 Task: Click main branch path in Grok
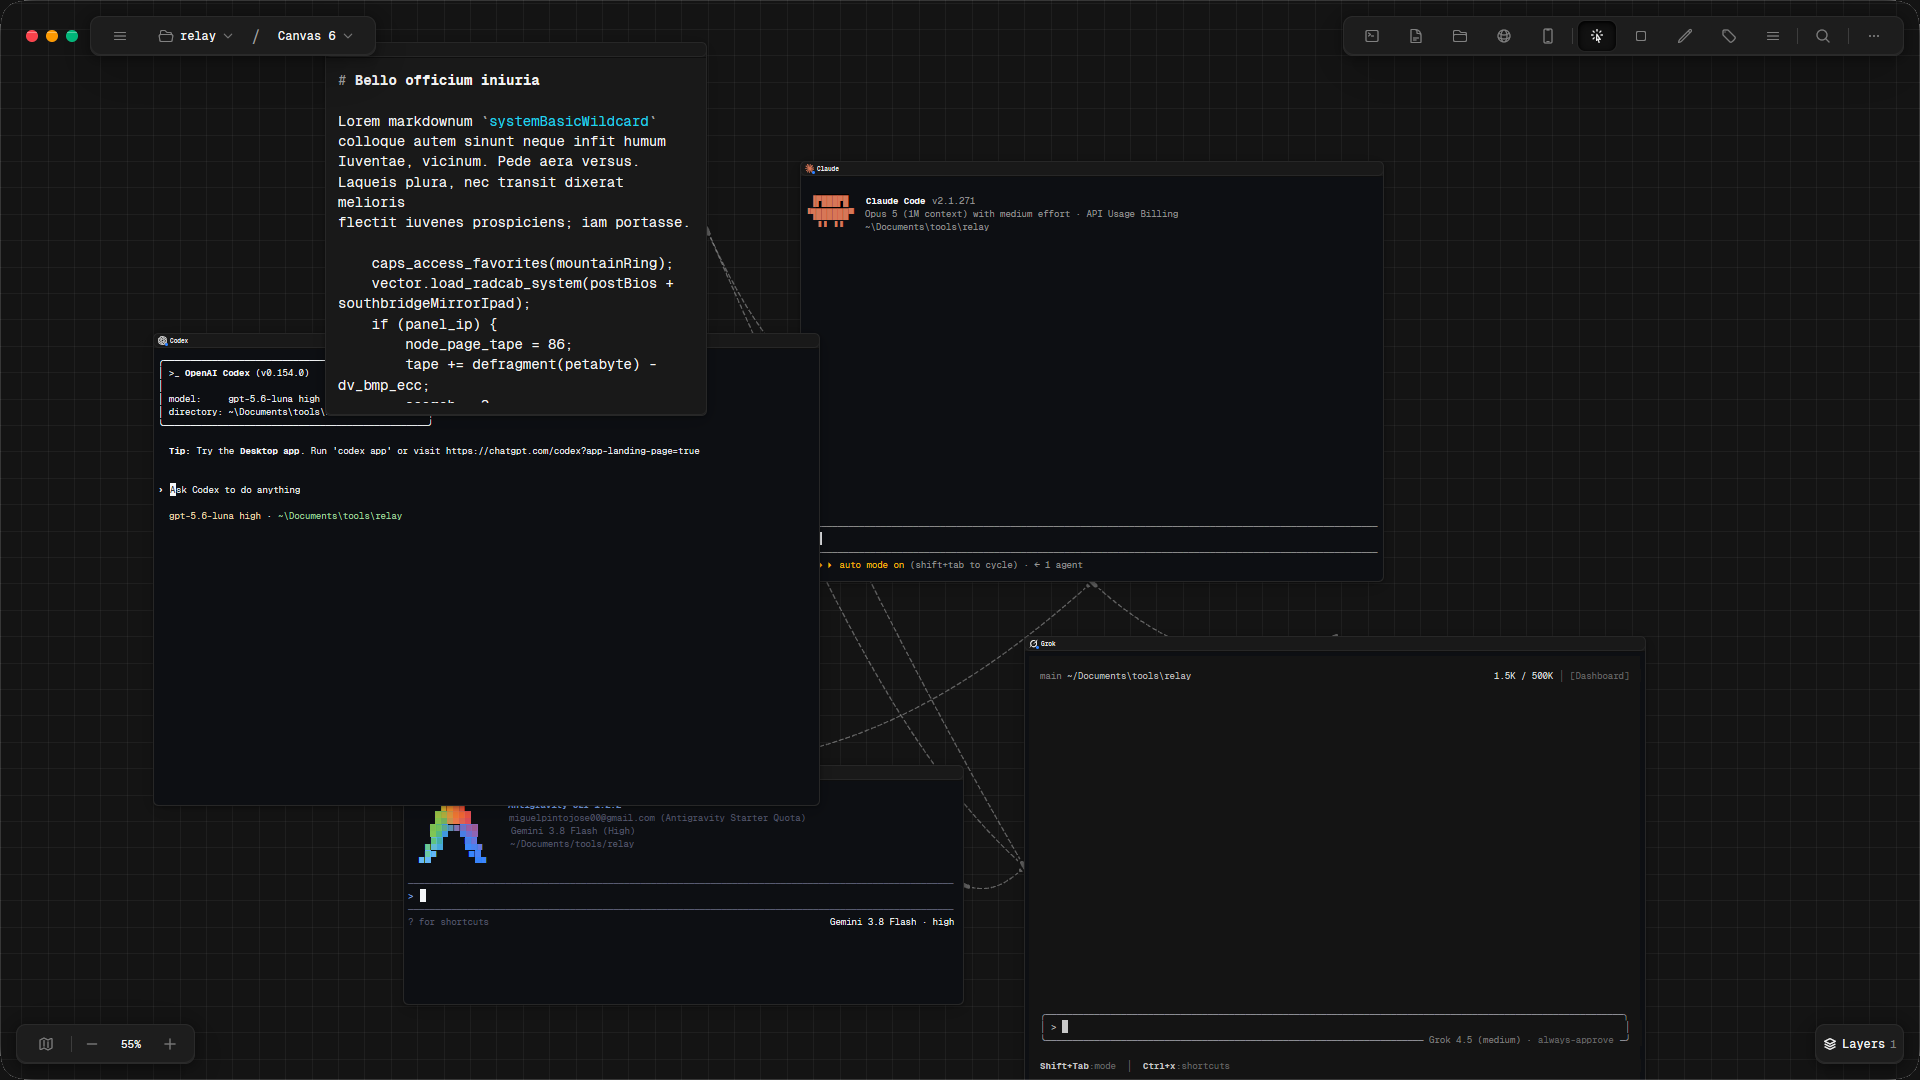tap(1115, 676)
